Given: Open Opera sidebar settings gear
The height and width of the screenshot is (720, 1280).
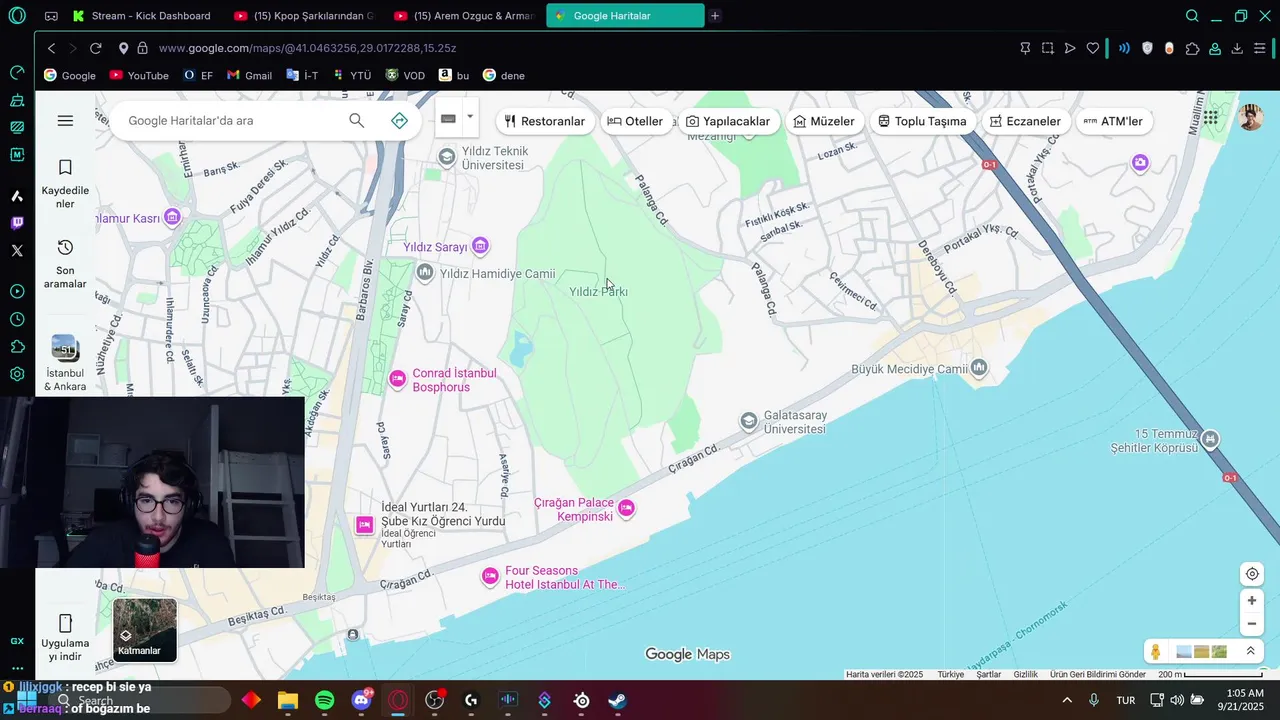Looking at the screenshot, I should (x=17, y=374).
